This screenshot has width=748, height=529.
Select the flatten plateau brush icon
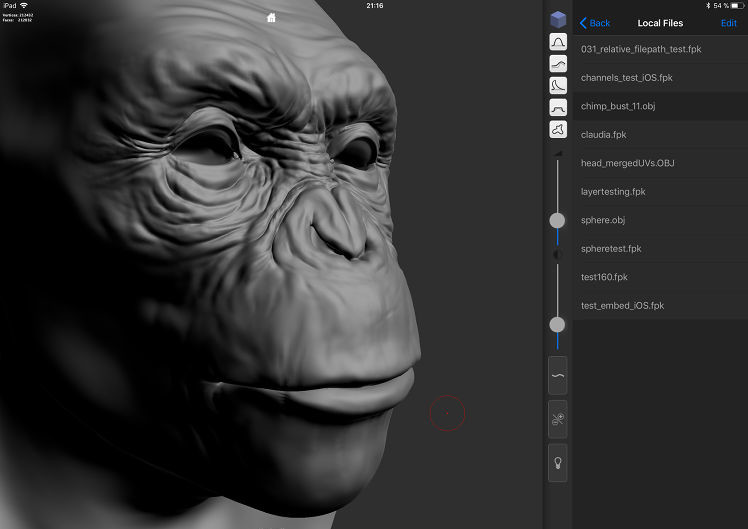click(558, 107)
